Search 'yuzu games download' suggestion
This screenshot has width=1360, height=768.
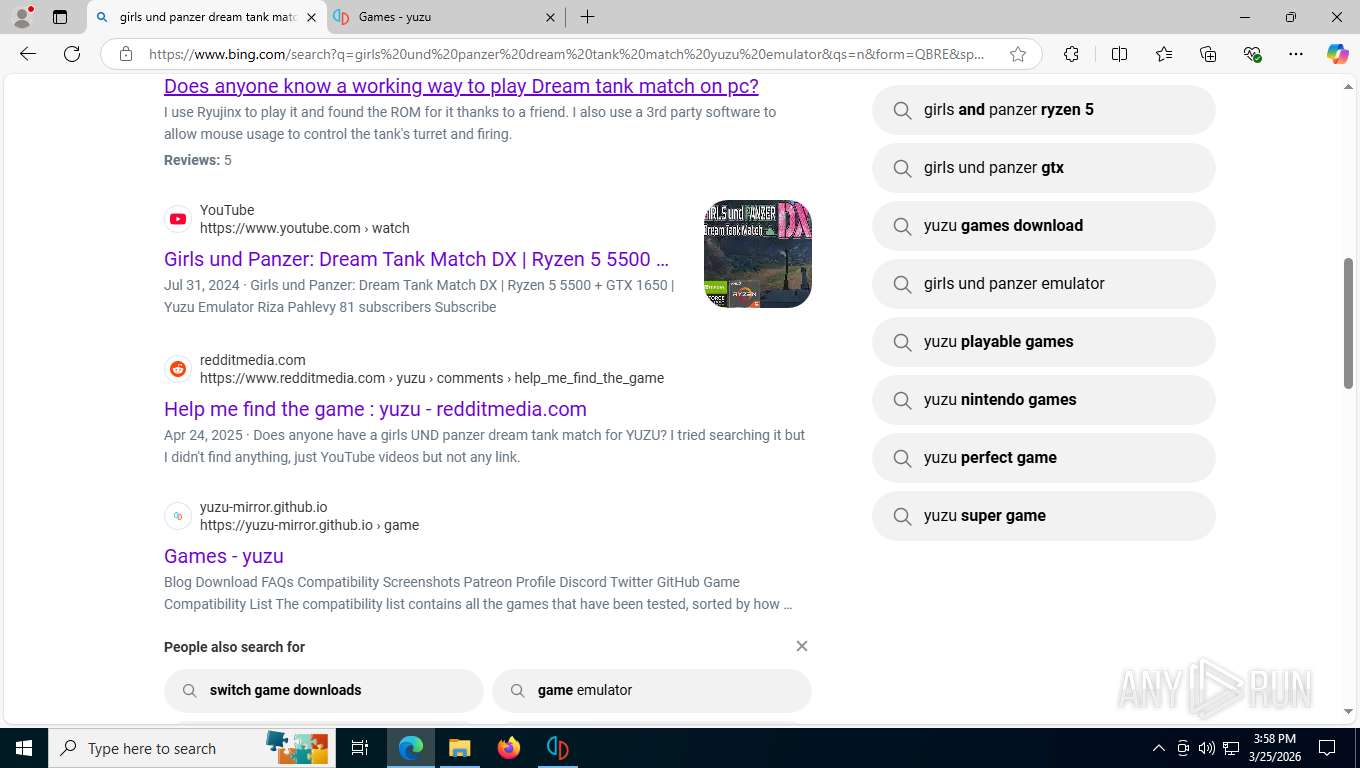(1044, 226)
